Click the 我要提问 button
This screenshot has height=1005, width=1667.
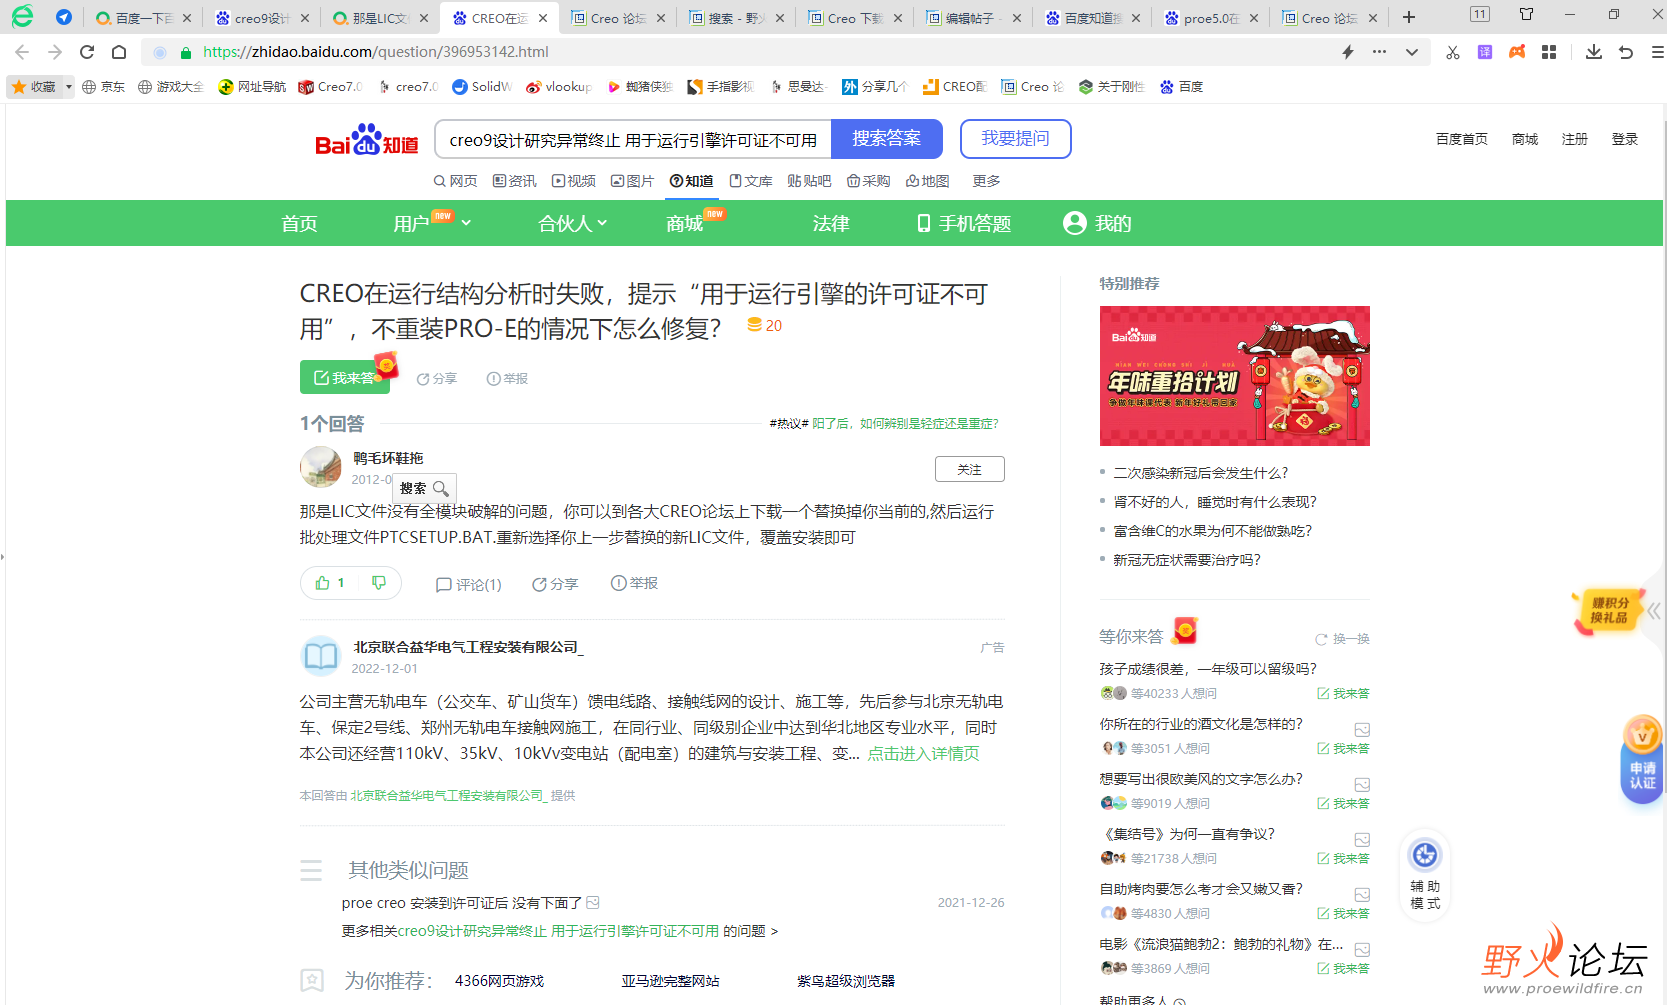[x=1015, y=139]
